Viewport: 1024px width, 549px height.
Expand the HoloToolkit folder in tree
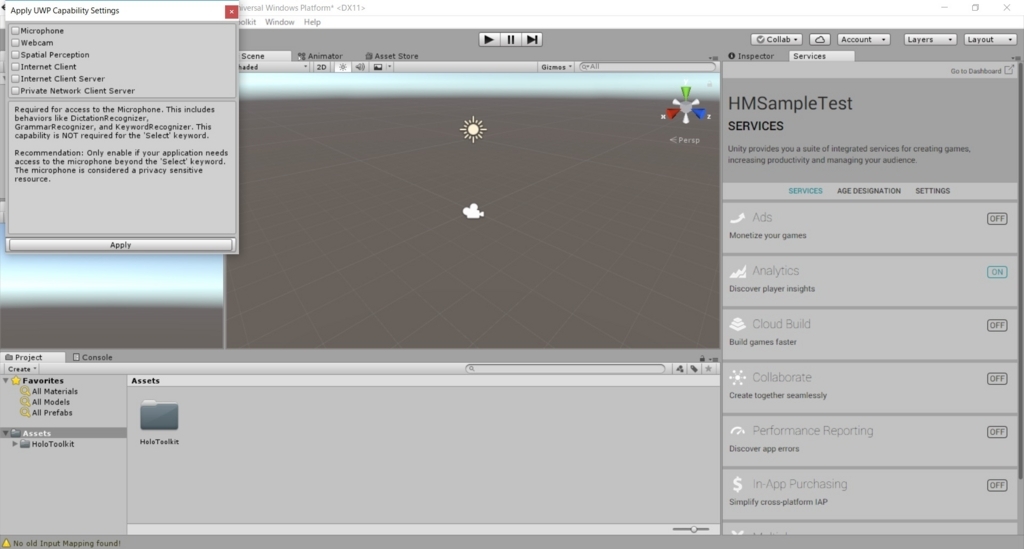(x=15, y=444)
